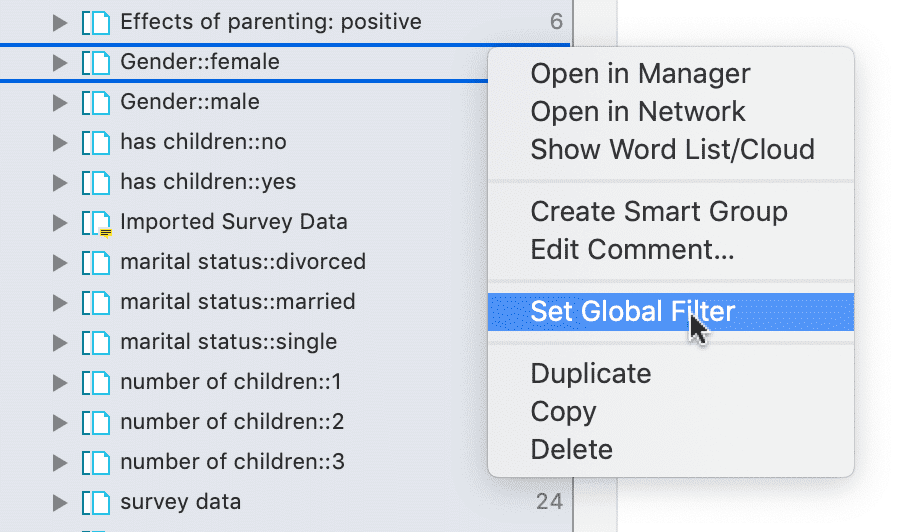Click document group icon beside Gender::male
Screen dimensions: 904x532
96,103
